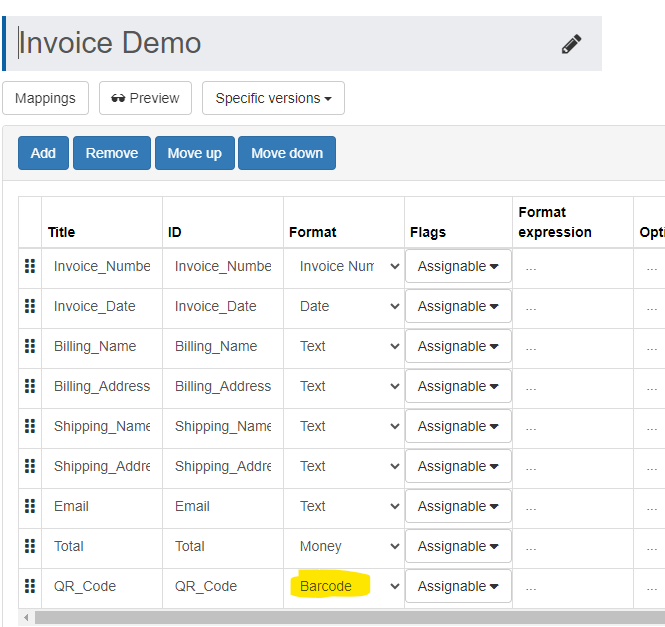Screen dimensions: 665x627
Task: Open Format dropdown for Total row
Action: pos(345,546)
